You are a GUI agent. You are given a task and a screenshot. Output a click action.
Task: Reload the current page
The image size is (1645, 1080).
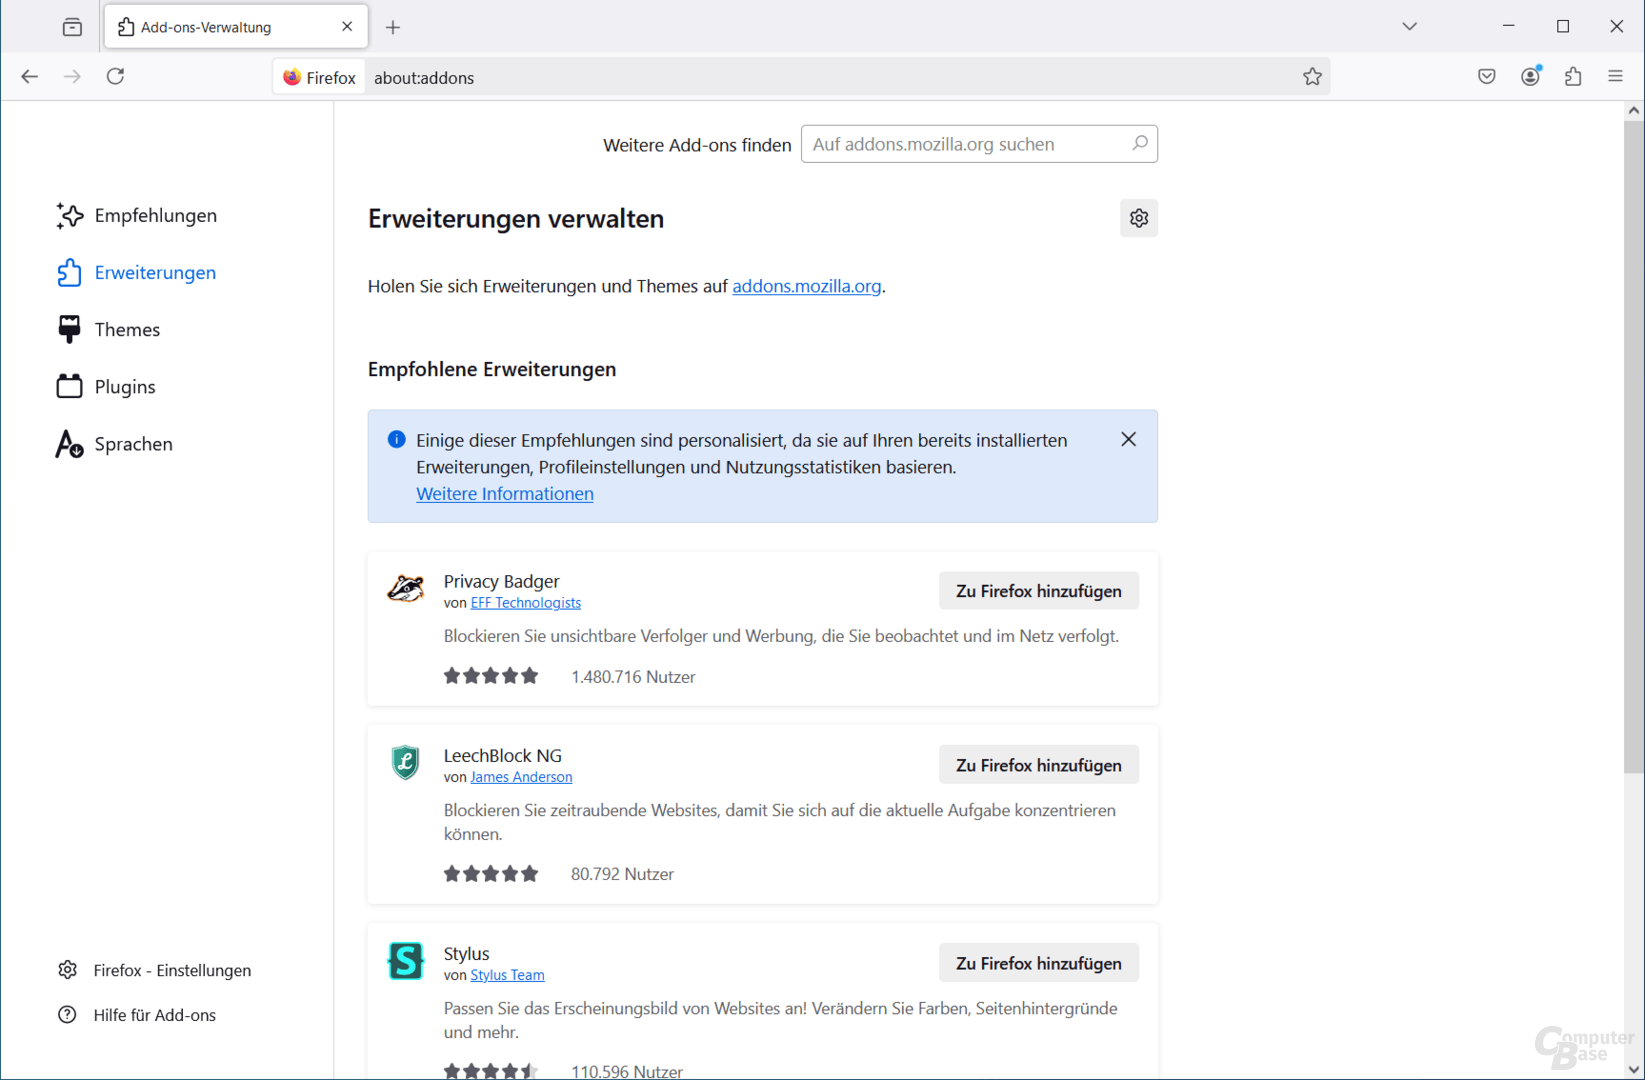(116, 77)
